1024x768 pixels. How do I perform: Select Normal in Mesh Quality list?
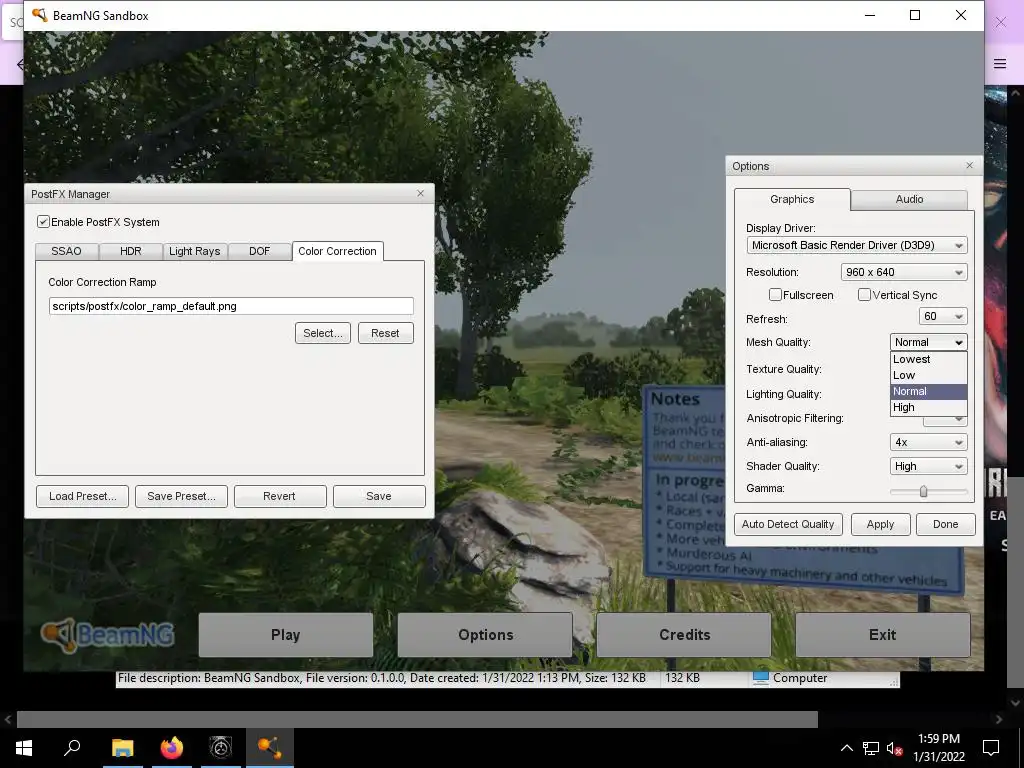pos(928,391)
